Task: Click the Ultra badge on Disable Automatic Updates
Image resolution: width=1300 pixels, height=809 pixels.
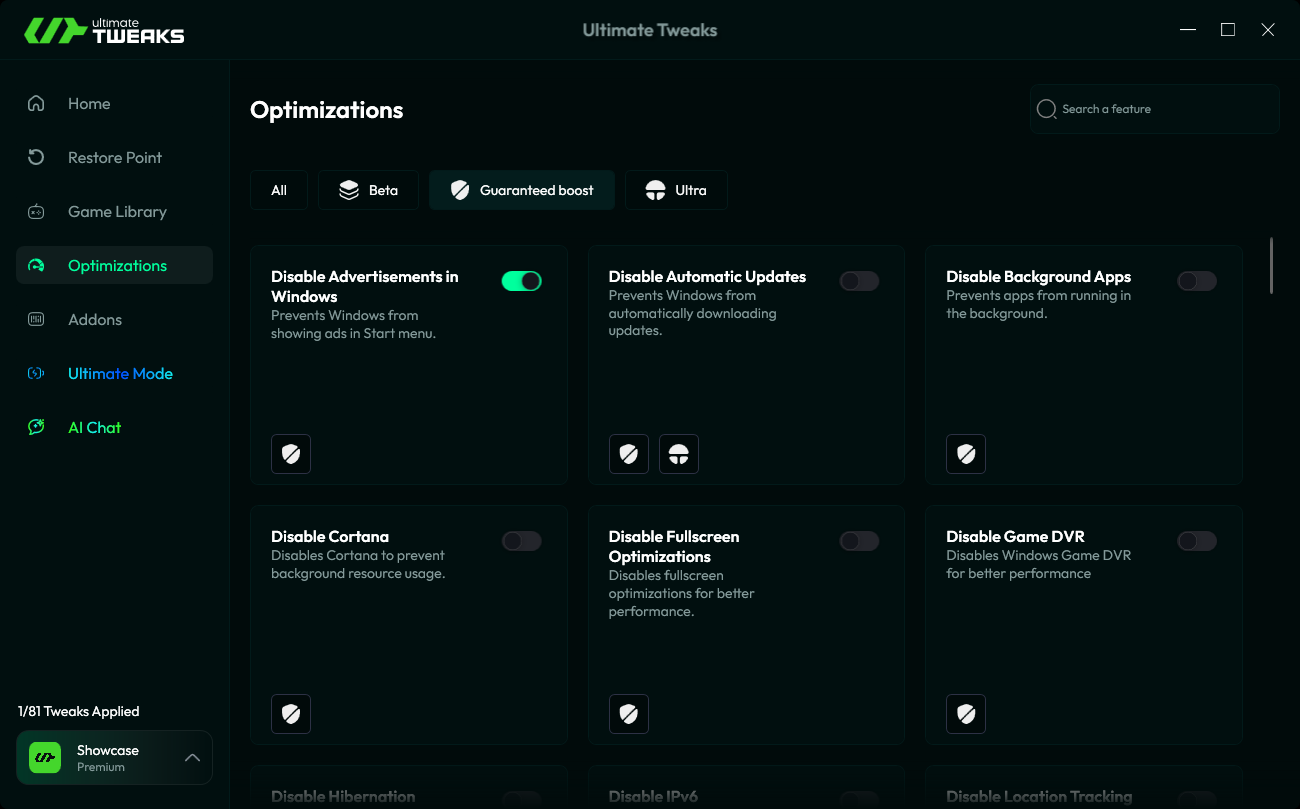Action: (x=679, y=454)
